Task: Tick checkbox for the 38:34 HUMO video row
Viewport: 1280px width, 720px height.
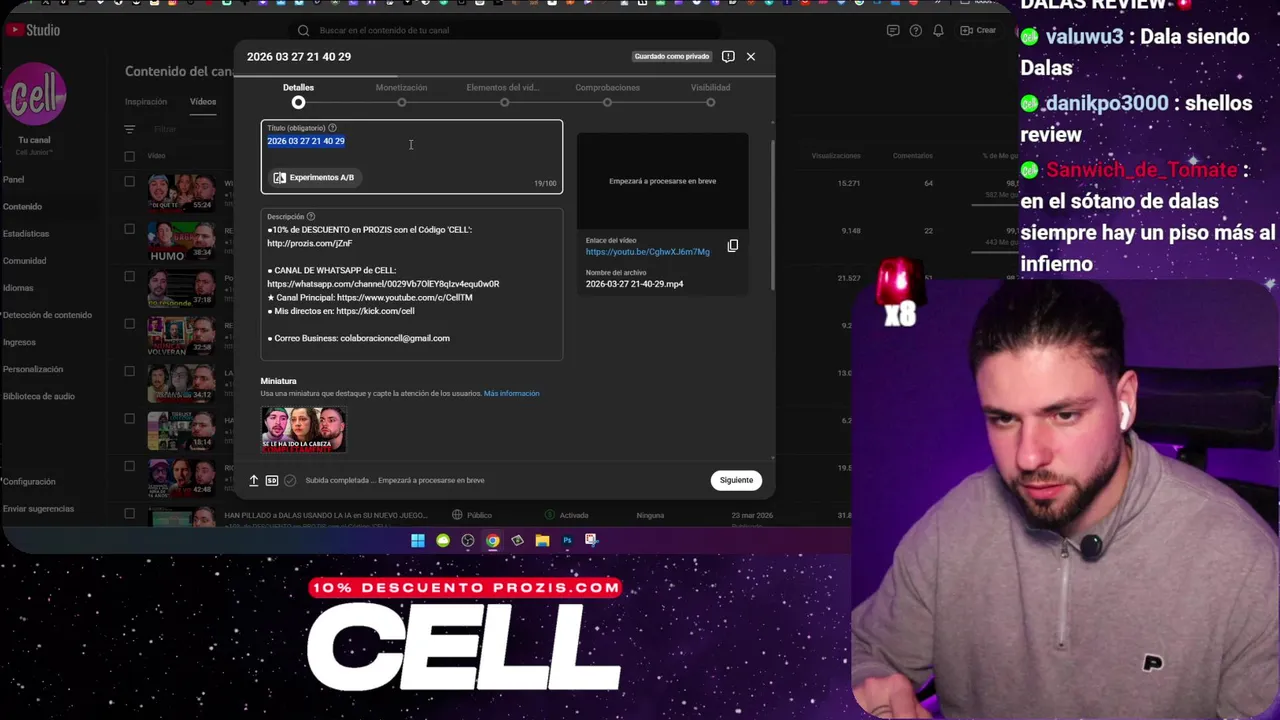Action: (x=129, y=229)
